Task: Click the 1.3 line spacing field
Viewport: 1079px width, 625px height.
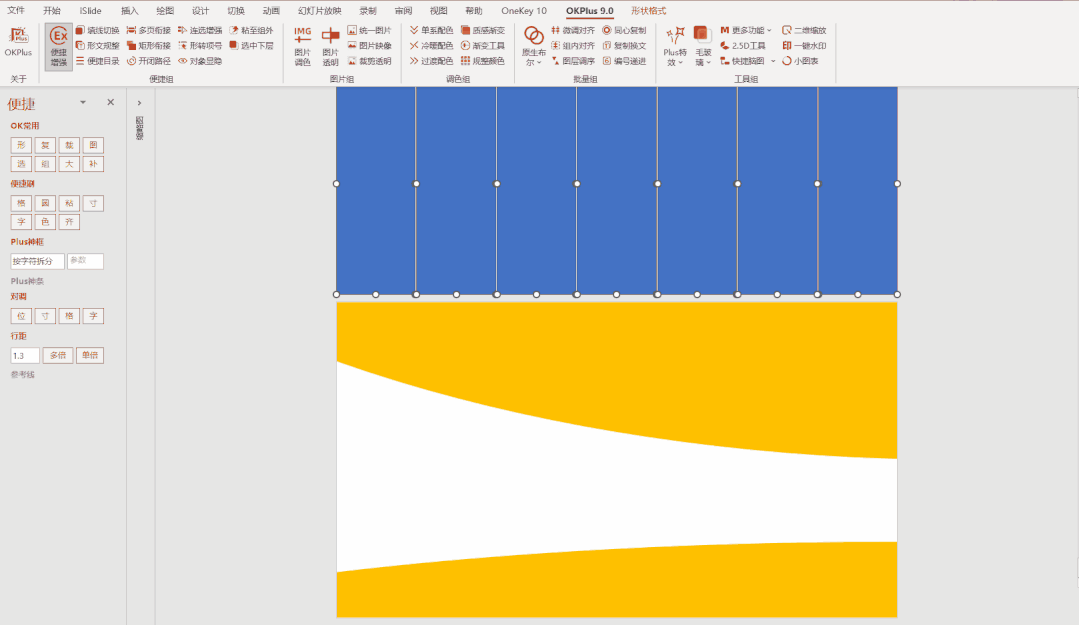Action: coord(25,355)
